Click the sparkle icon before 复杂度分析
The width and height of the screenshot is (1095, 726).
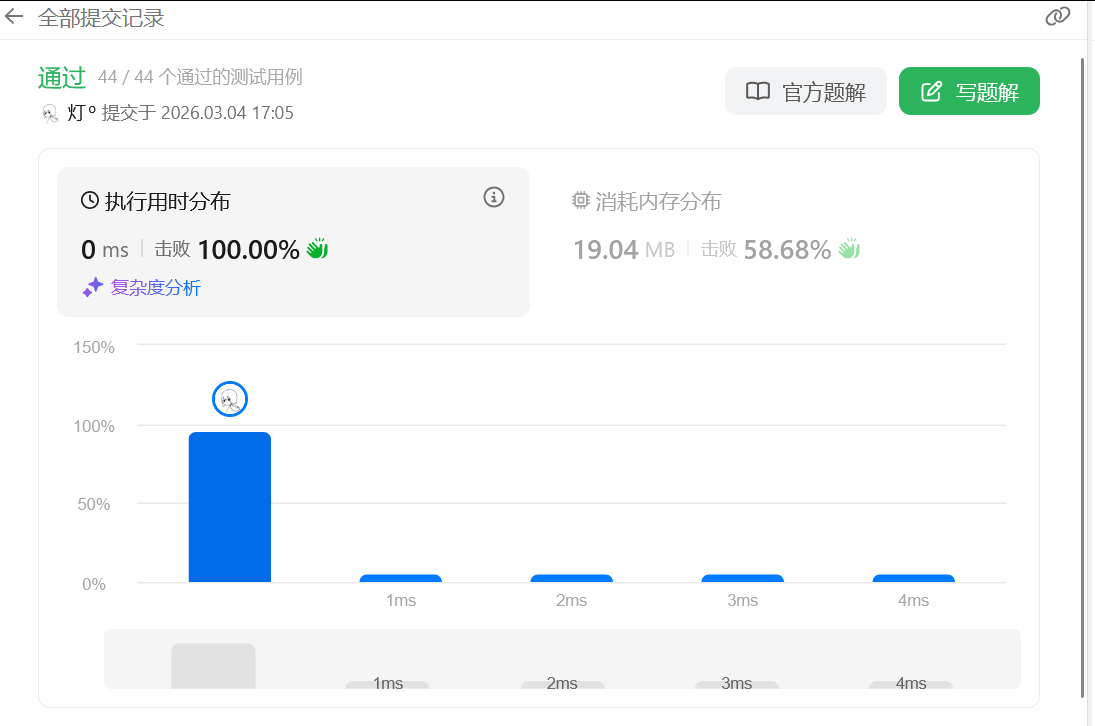[93, 288]
